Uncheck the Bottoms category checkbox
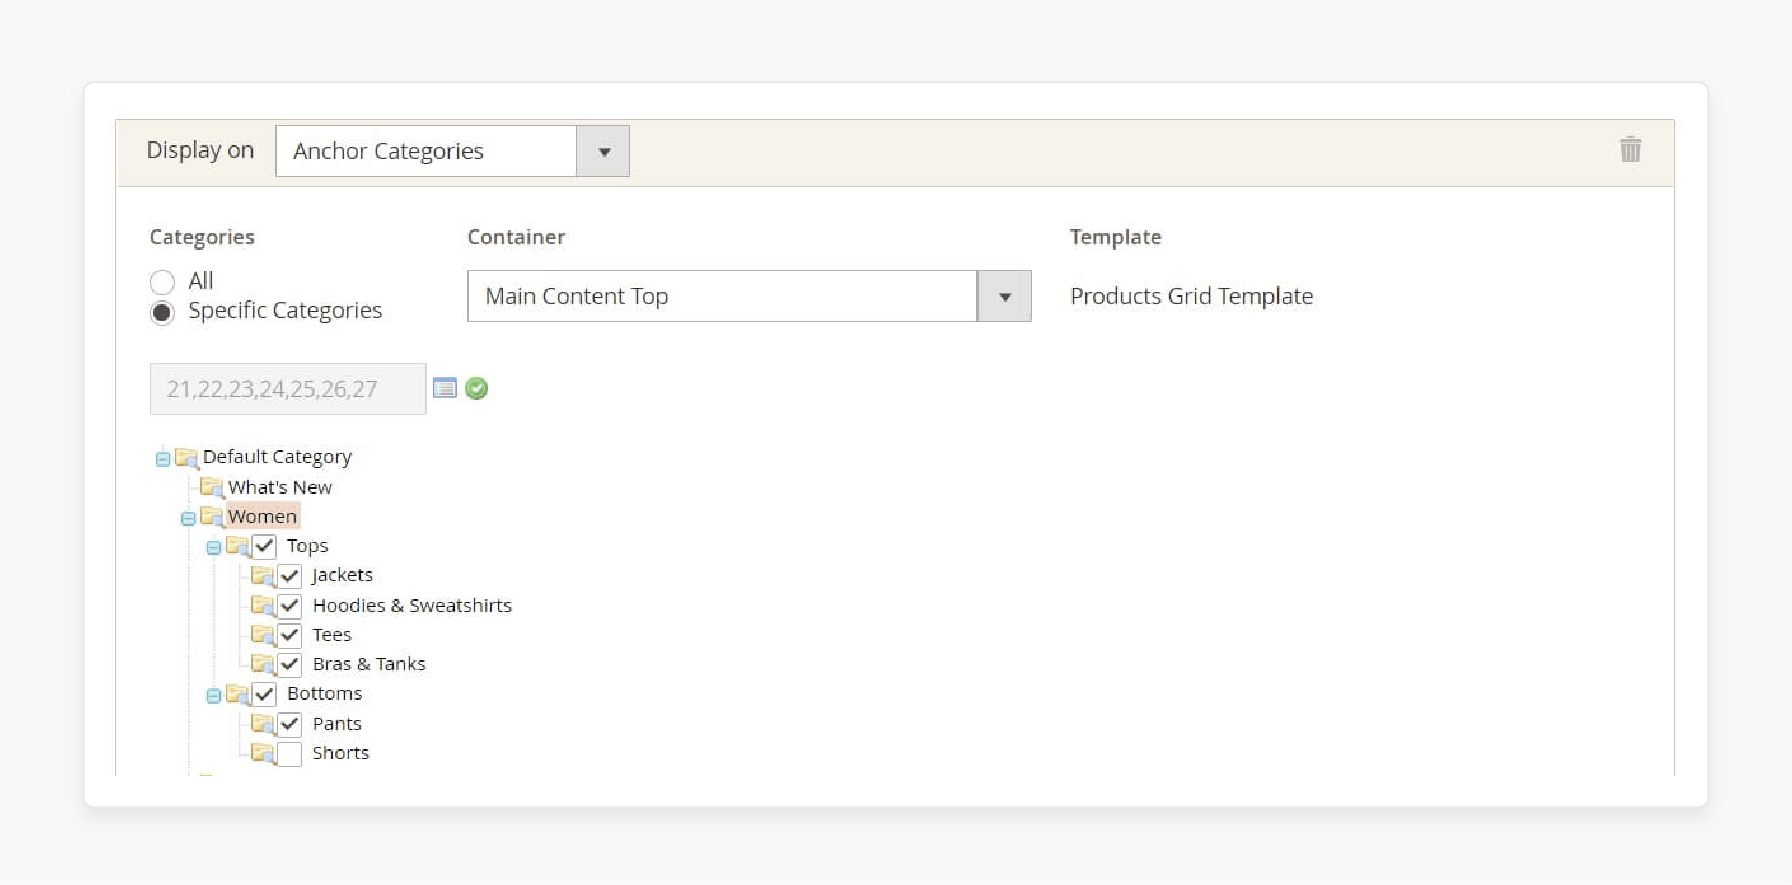This screenshot has height=885, width=1792. (x=264, y=694)
